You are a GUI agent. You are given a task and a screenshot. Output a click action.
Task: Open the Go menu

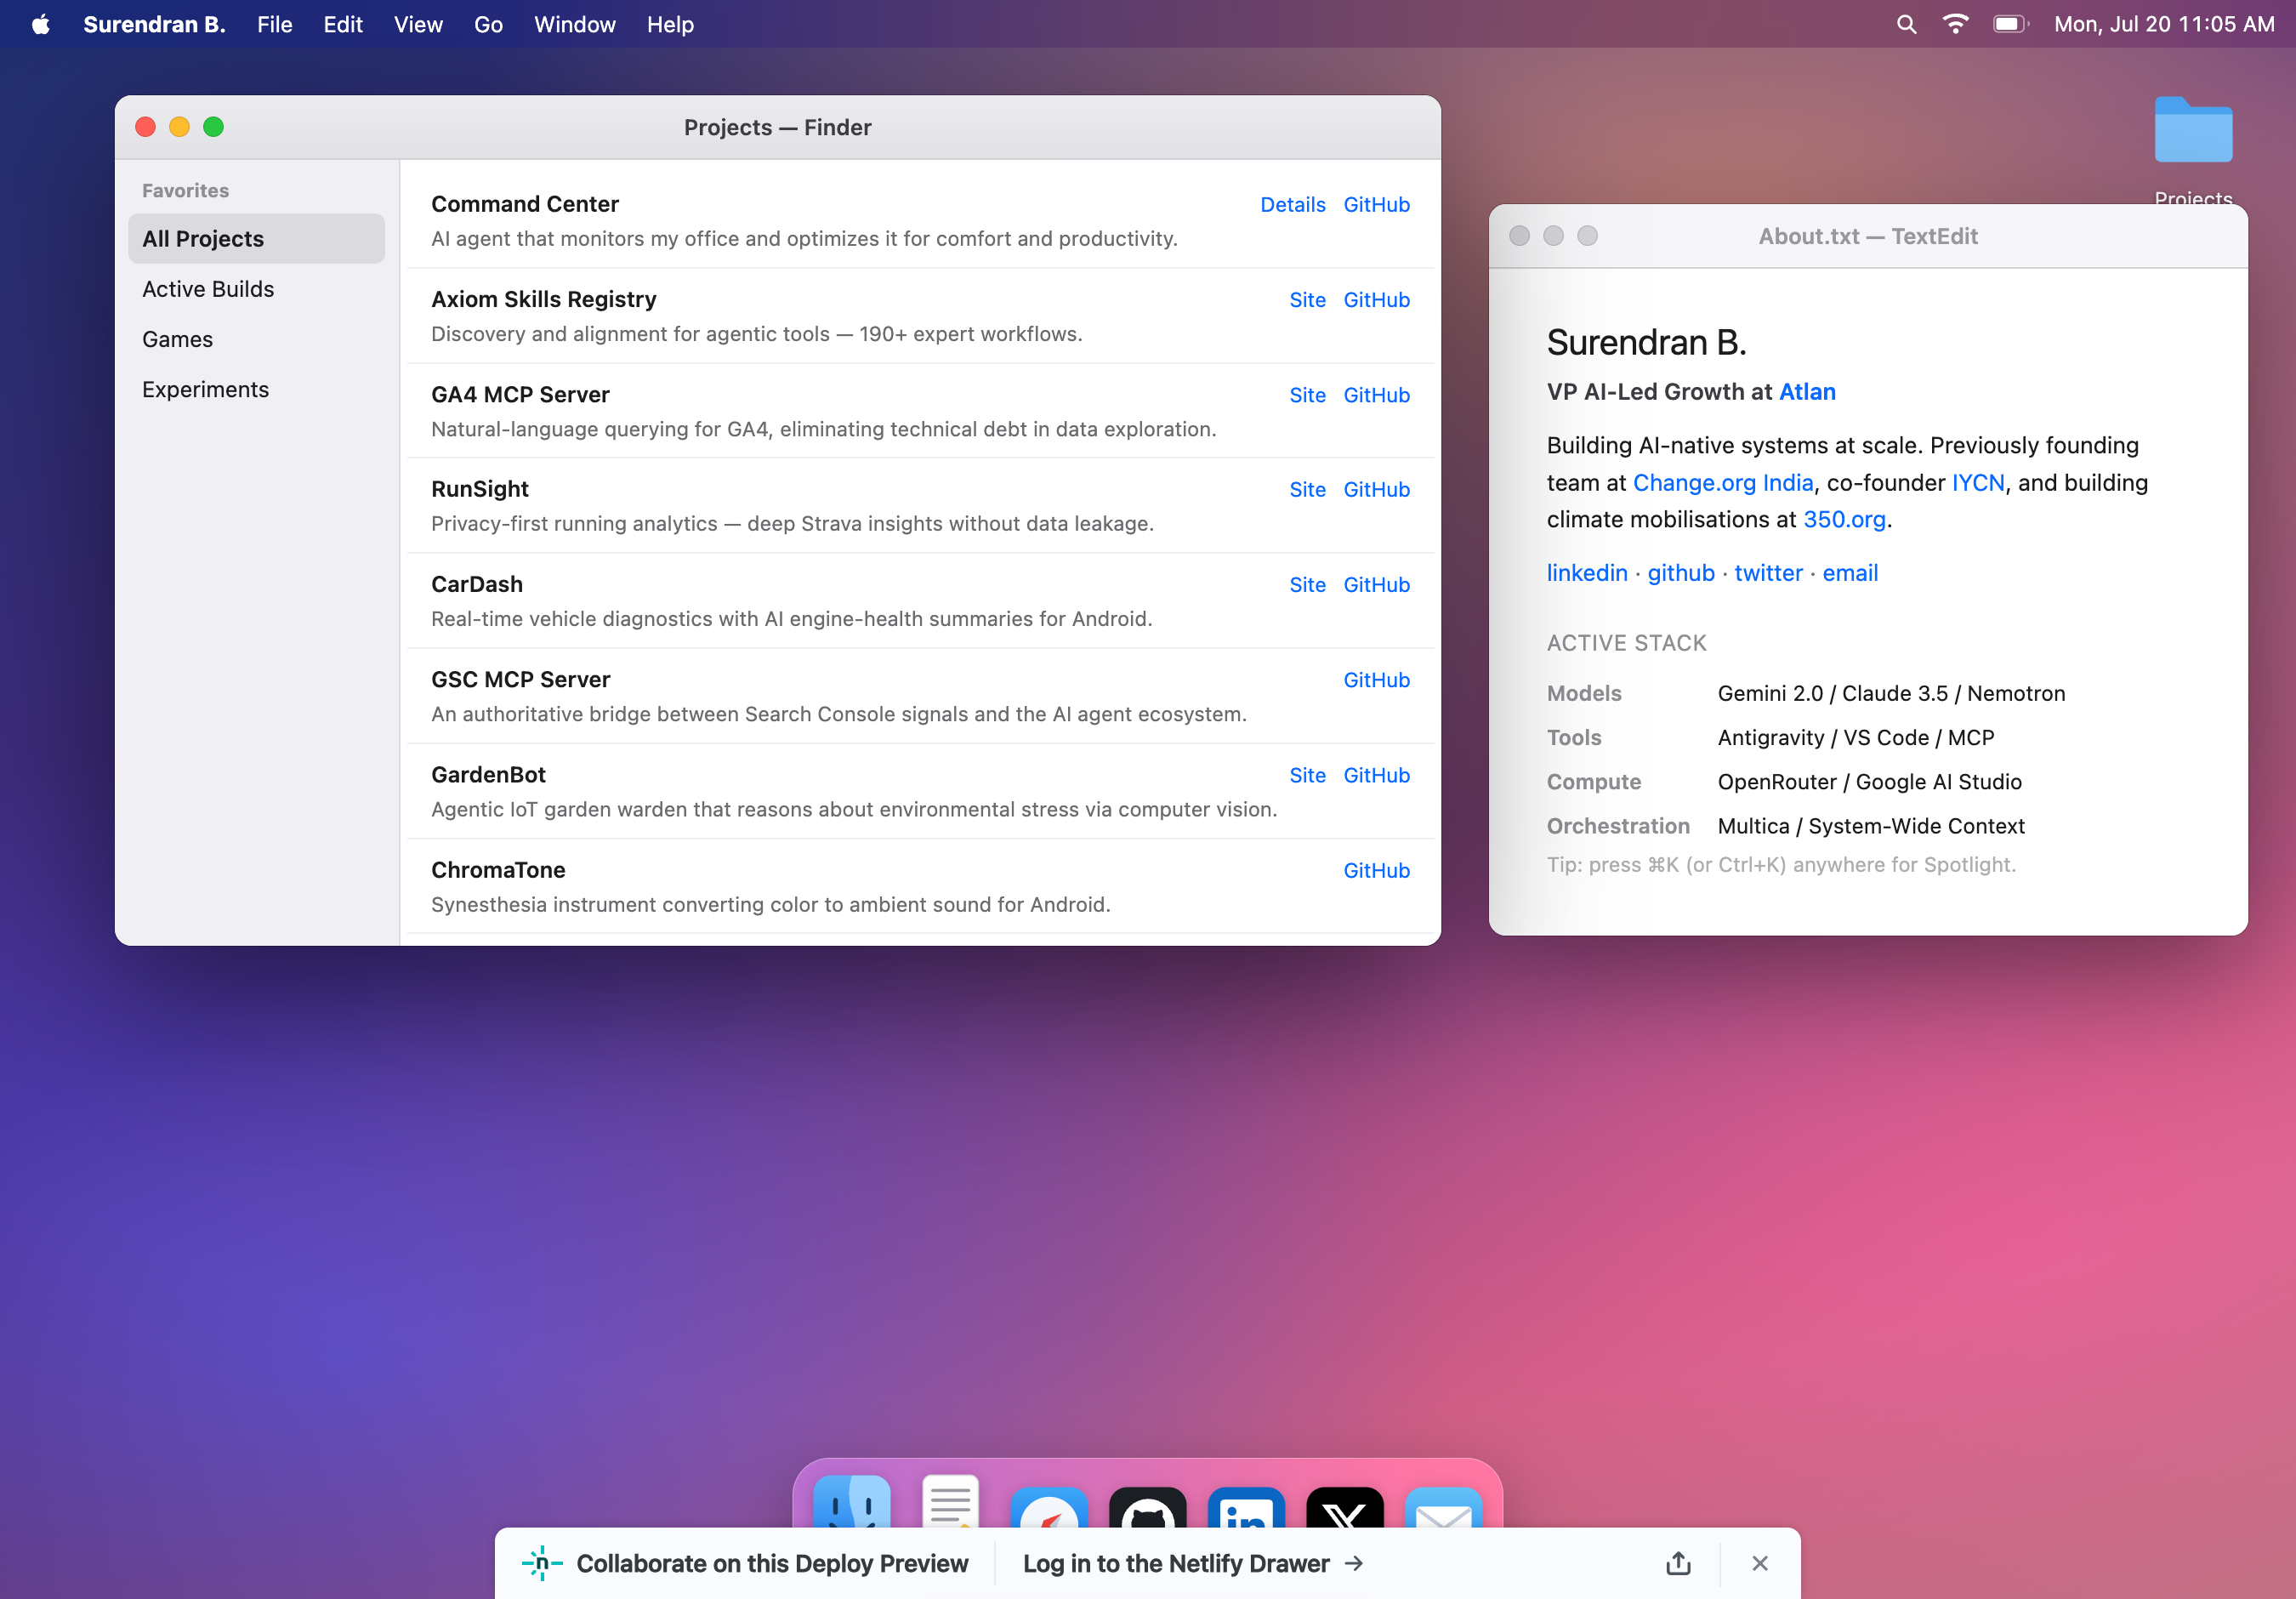click(x=488, y=24)
